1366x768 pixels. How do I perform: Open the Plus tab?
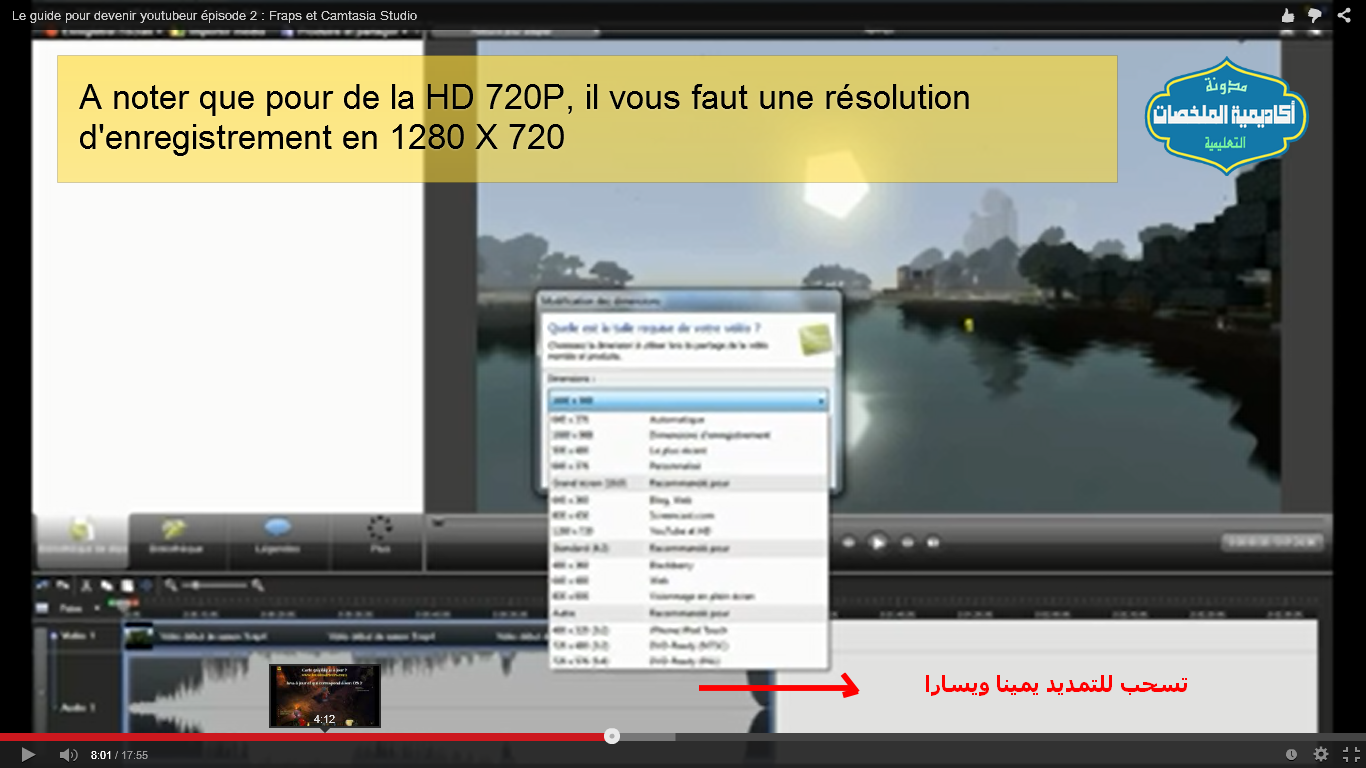tap(380, 541)
